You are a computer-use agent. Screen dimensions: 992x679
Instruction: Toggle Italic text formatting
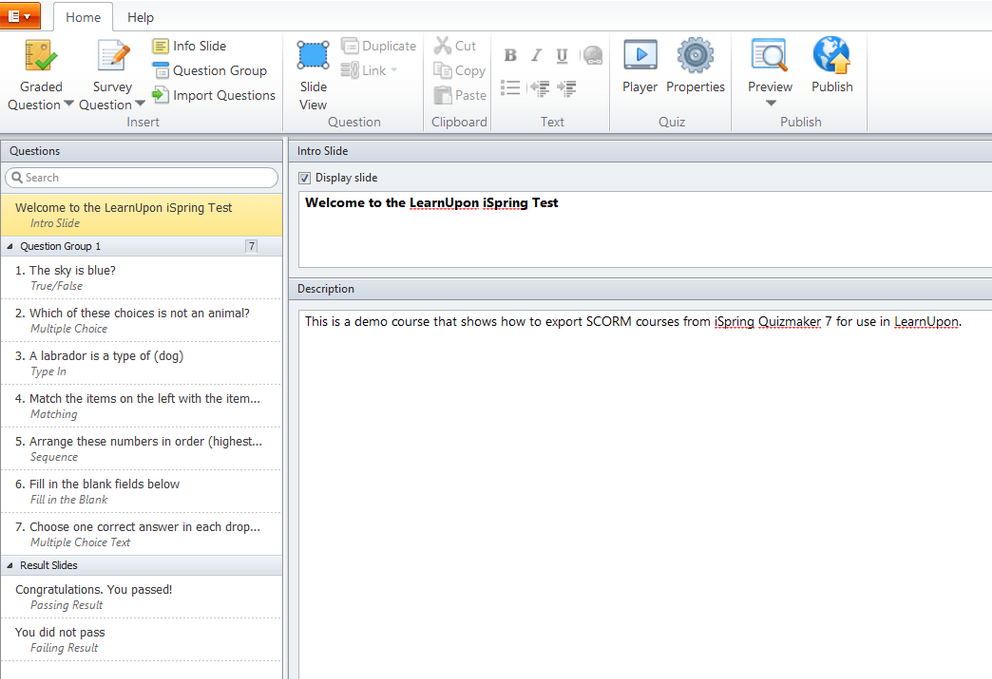(x=536, y=55)
